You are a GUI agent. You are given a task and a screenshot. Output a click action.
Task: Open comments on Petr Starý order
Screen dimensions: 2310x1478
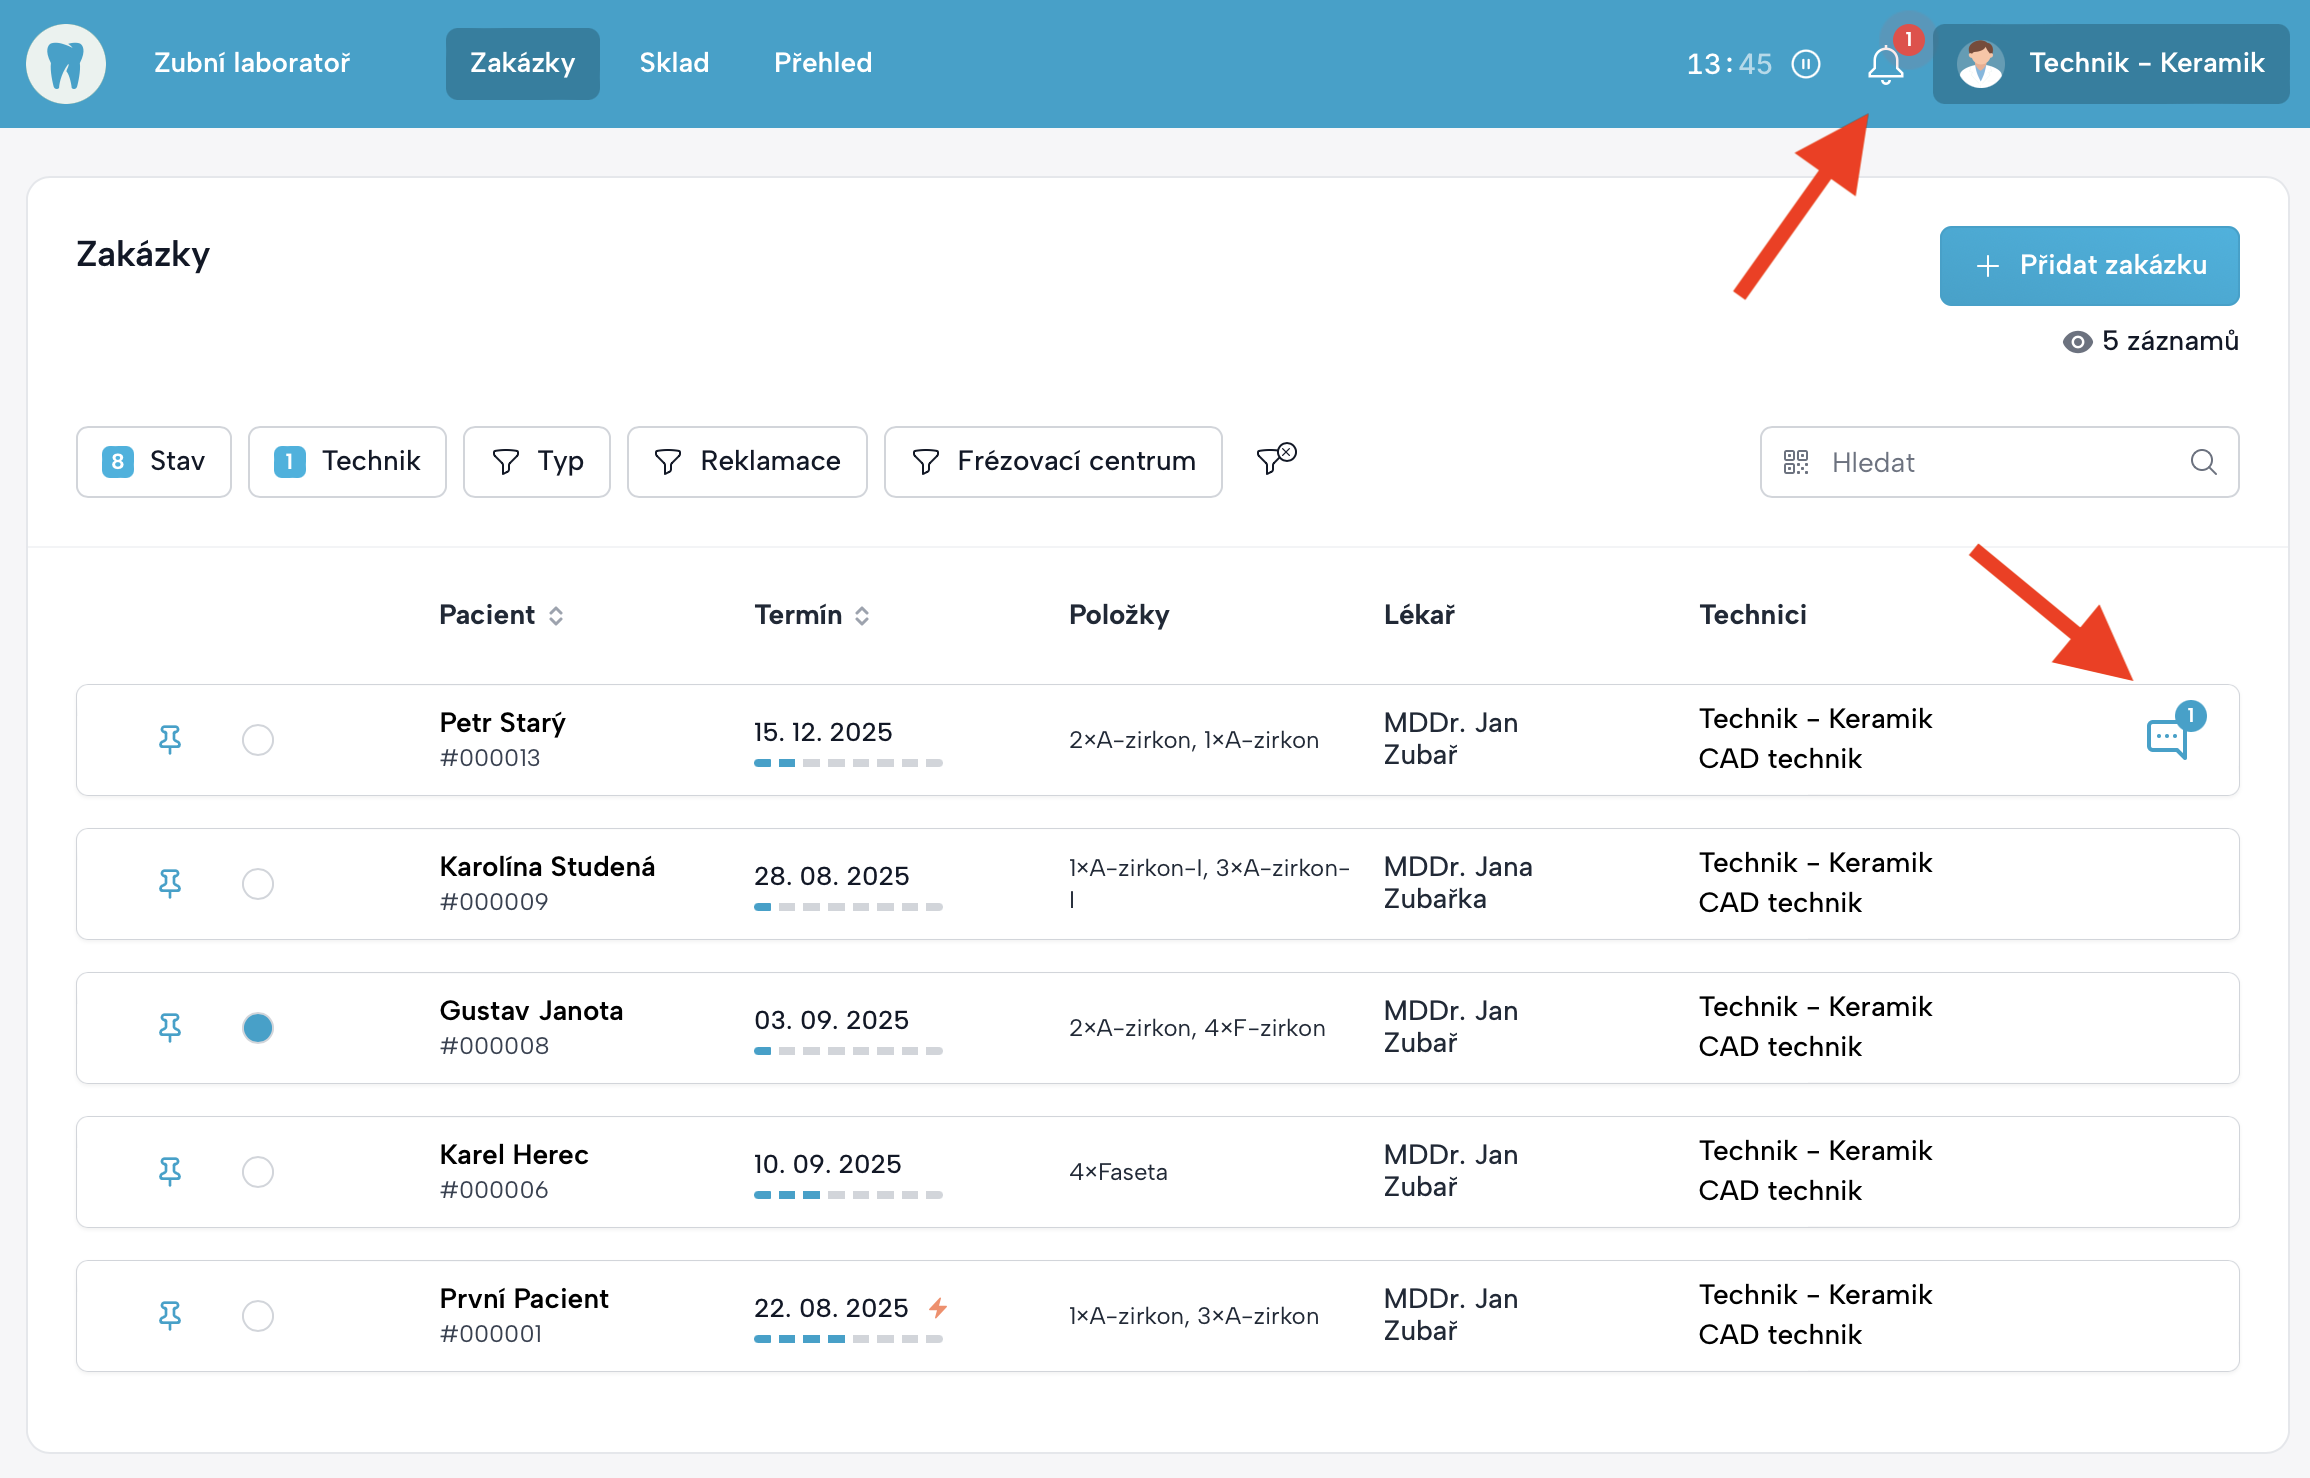(2167, 739)
